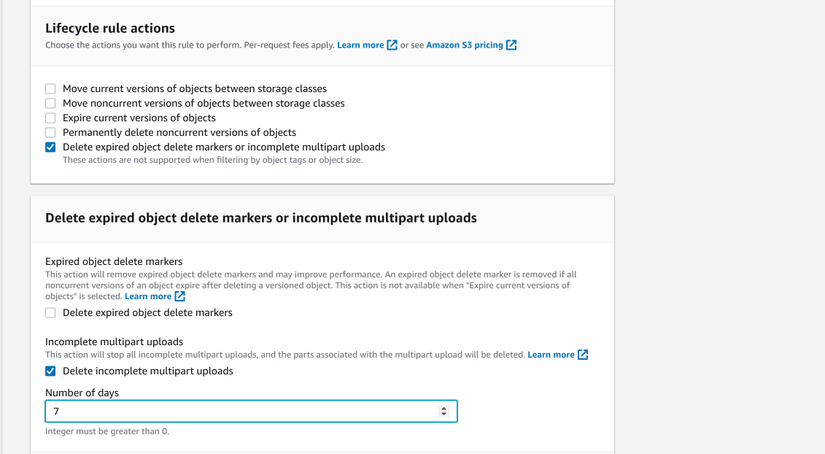Follow Learn more link for incomplete multipart uploads

coord(551,354)
